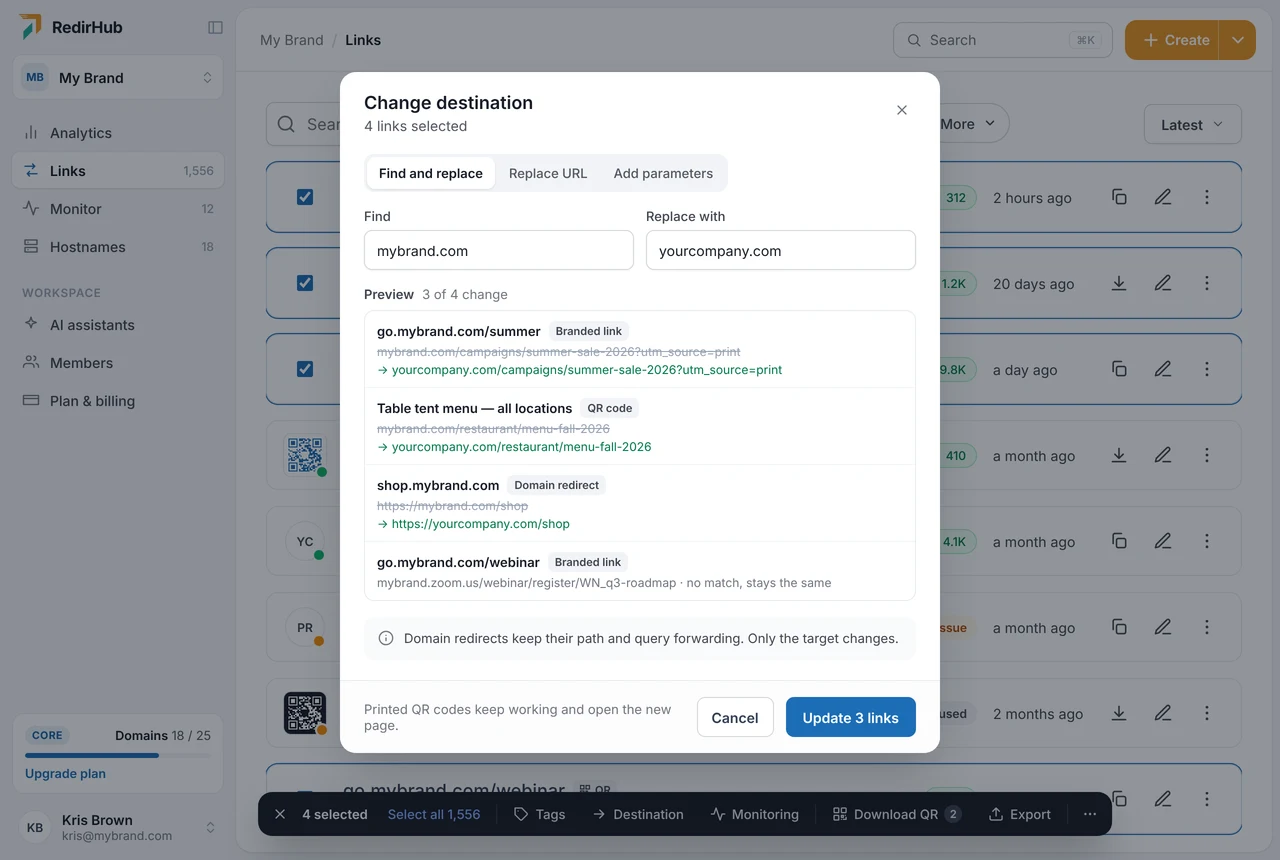
Task: Click the domains usage progress bar
Action: tap(118, 755)
